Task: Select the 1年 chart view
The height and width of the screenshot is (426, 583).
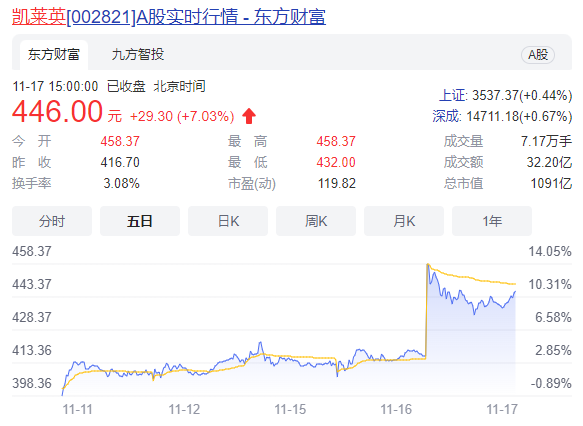Action: (492, 221)
